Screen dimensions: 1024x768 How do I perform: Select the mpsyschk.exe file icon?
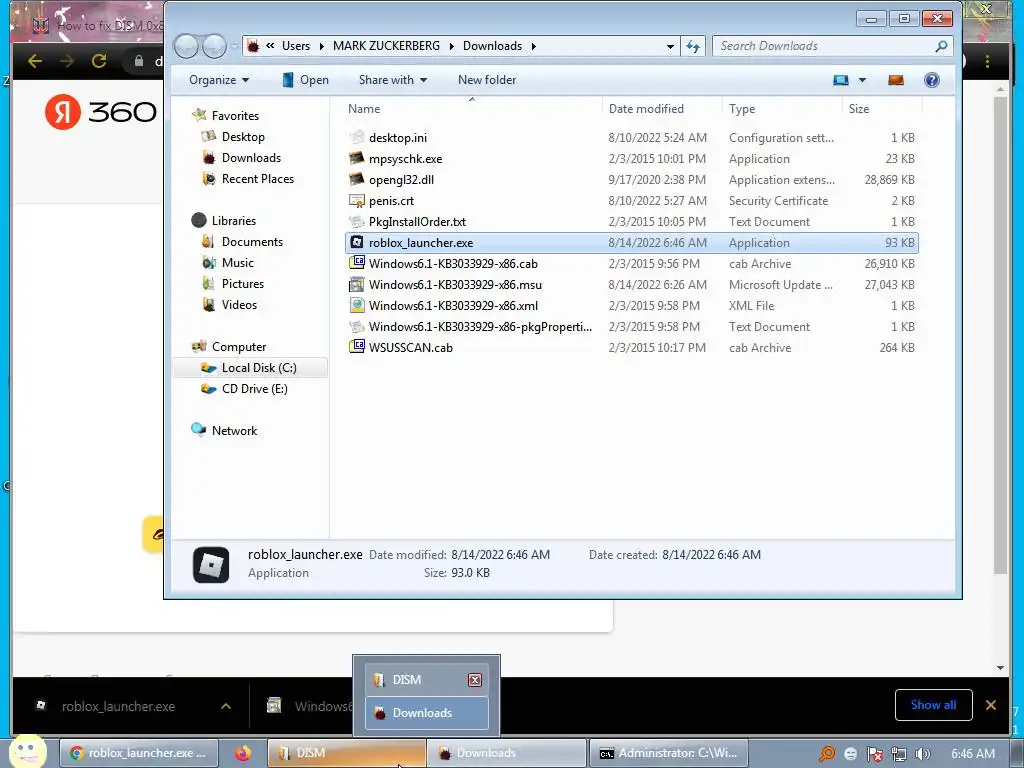click(357, 158)
